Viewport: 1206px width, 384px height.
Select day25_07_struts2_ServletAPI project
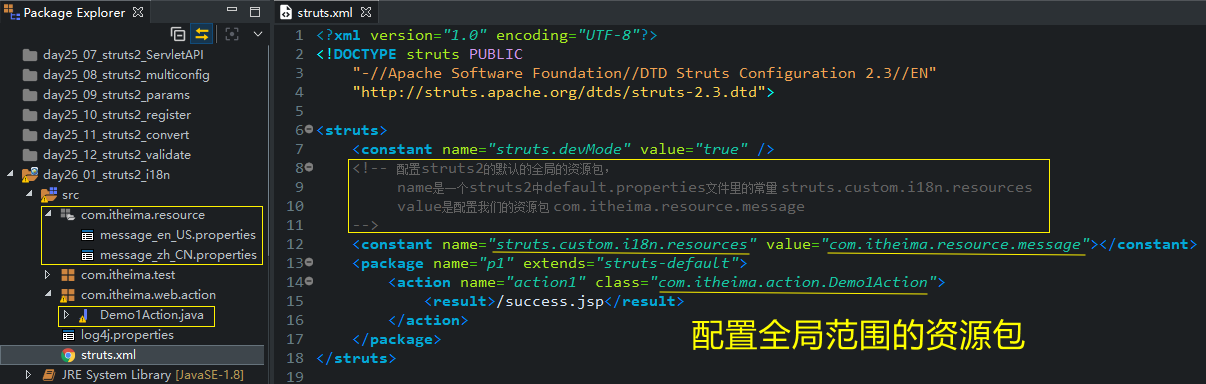click(124, 55)
